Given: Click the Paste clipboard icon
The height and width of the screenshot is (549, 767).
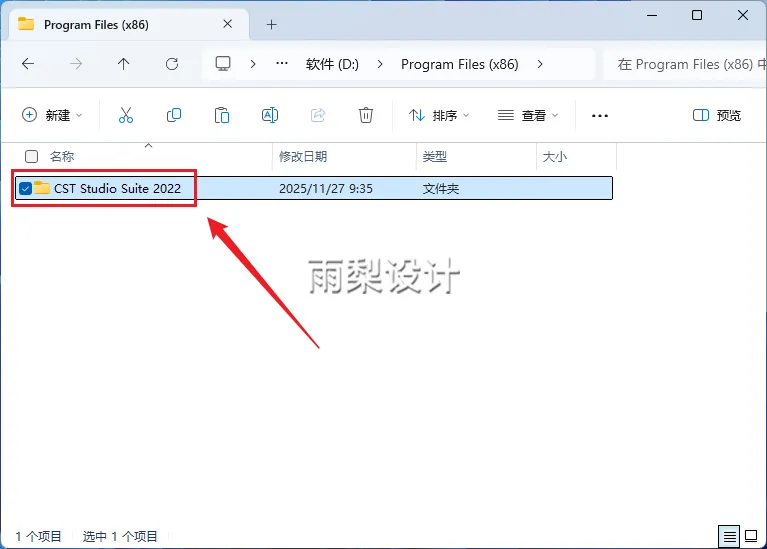Looking at the screenshot, I should click(222, 115).
